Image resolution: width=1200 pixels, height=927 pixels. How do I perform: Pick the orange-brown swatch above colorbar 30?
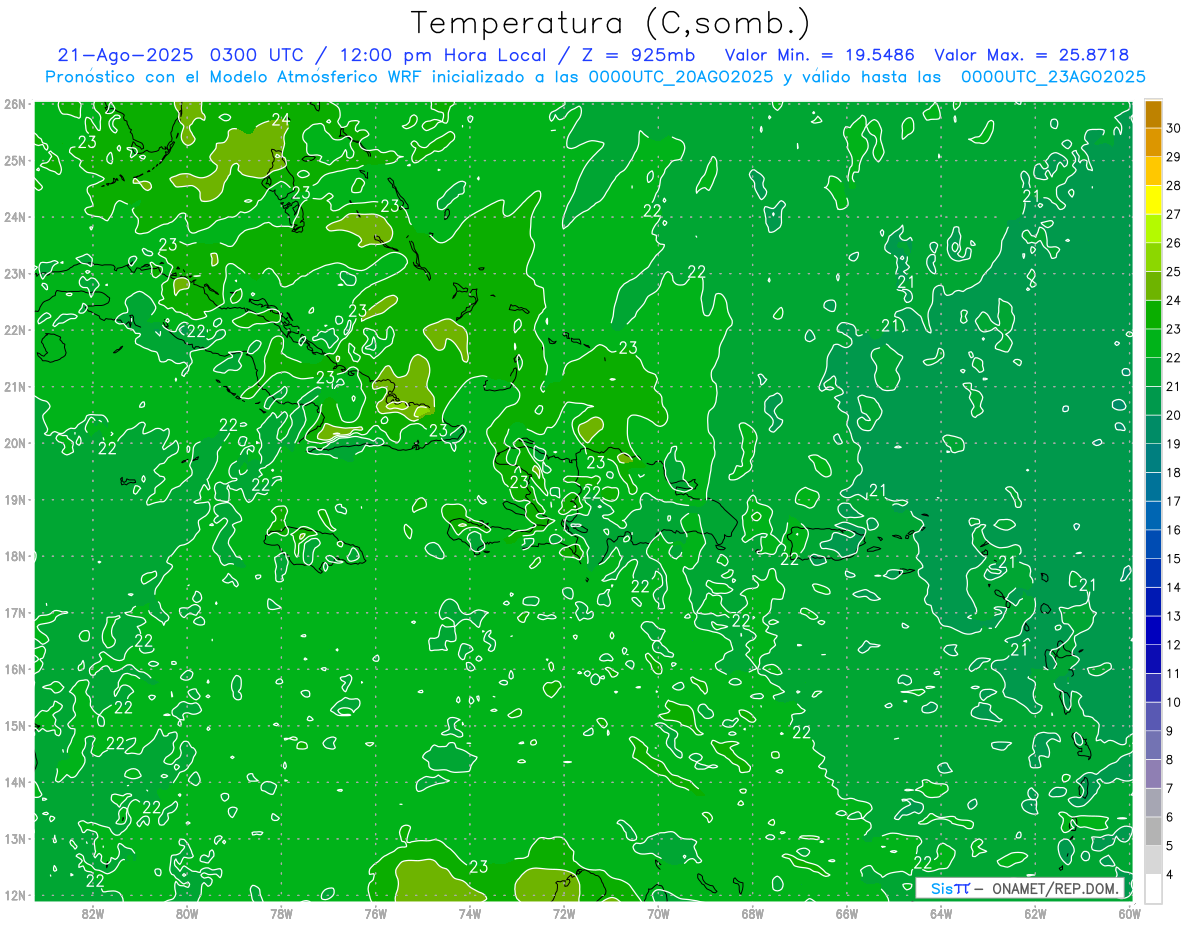(x=1153, y=114)
